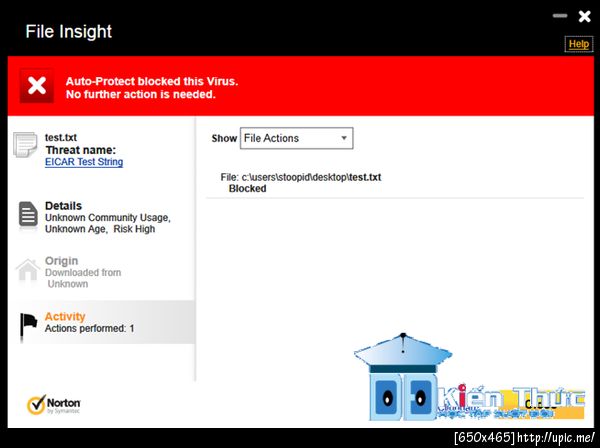Screen dimensions: 600x448
Task: Open the Show File Actions dropdown
Action: 297,138
